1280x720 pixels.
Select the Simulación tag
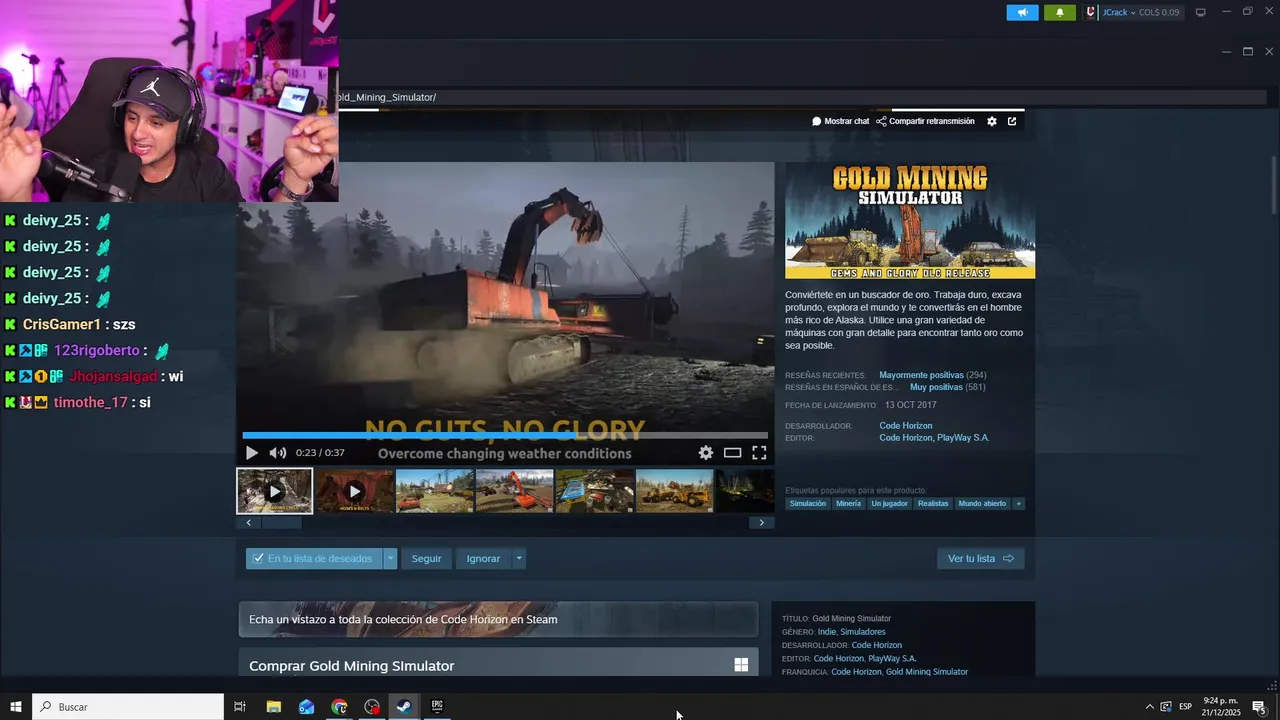pos(808,504)
